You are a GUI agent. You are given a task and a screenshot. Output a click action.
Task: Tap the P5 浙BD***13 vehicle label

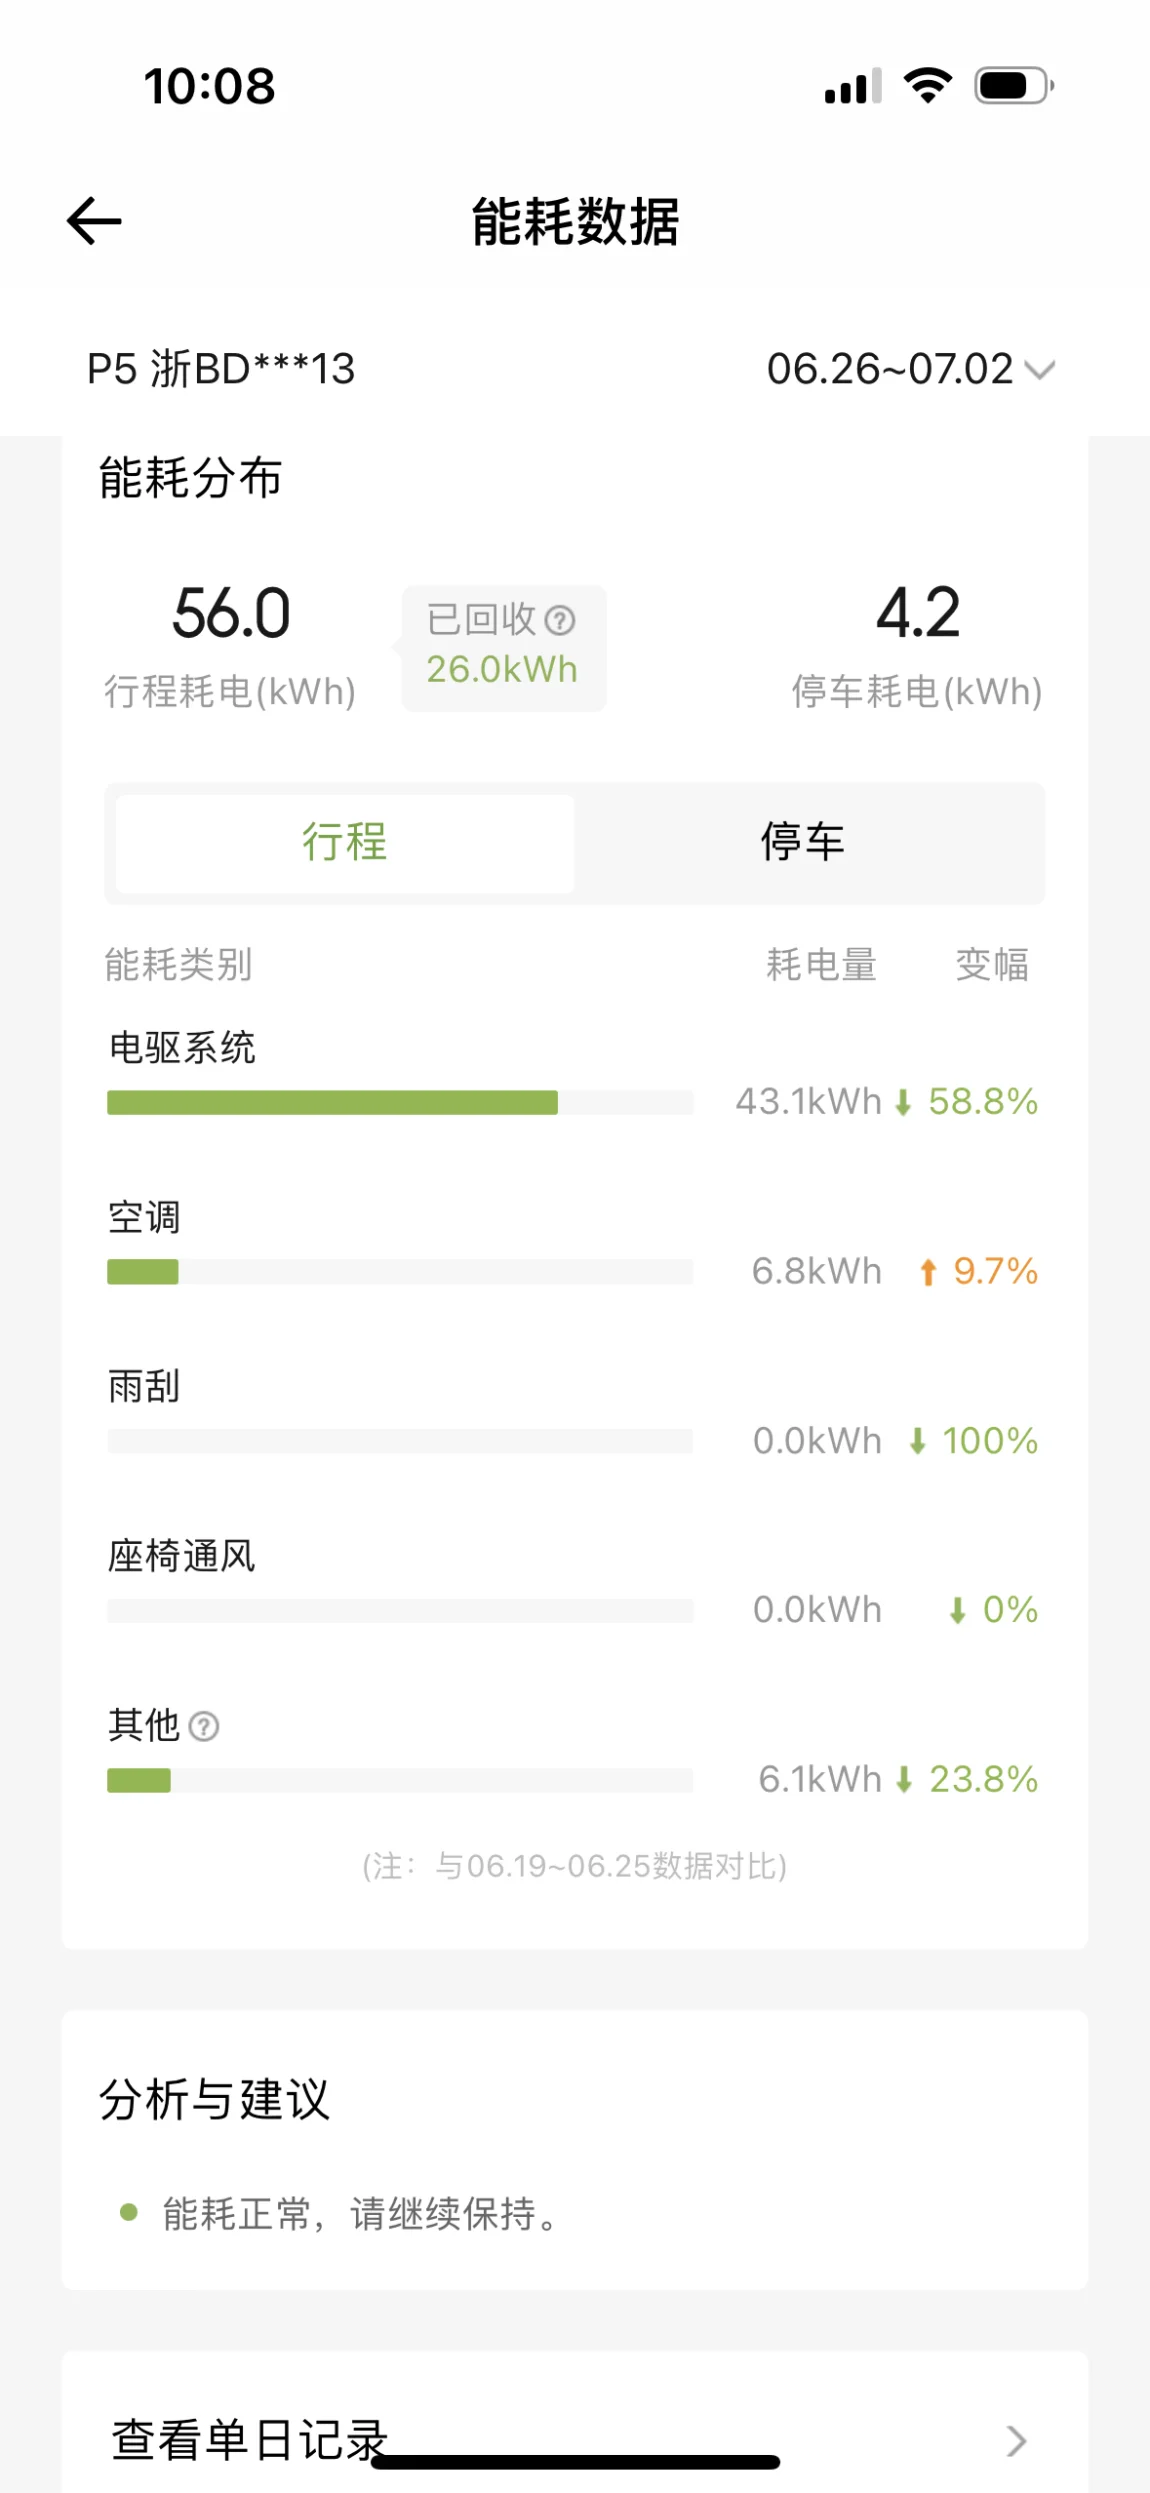point(221,369)
